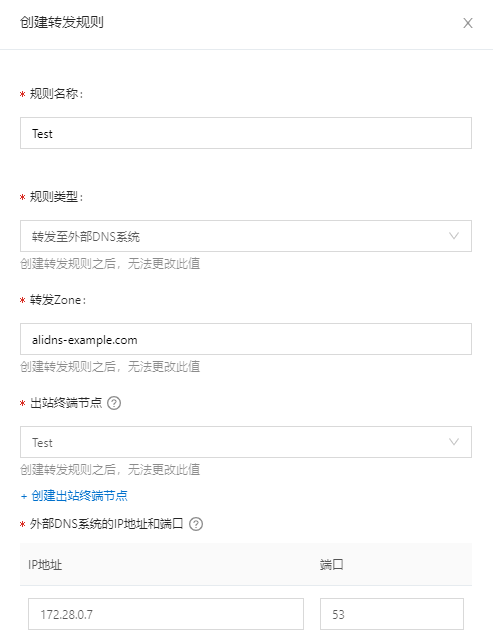Click the 转发Zone field label

[x=58, y=300]
